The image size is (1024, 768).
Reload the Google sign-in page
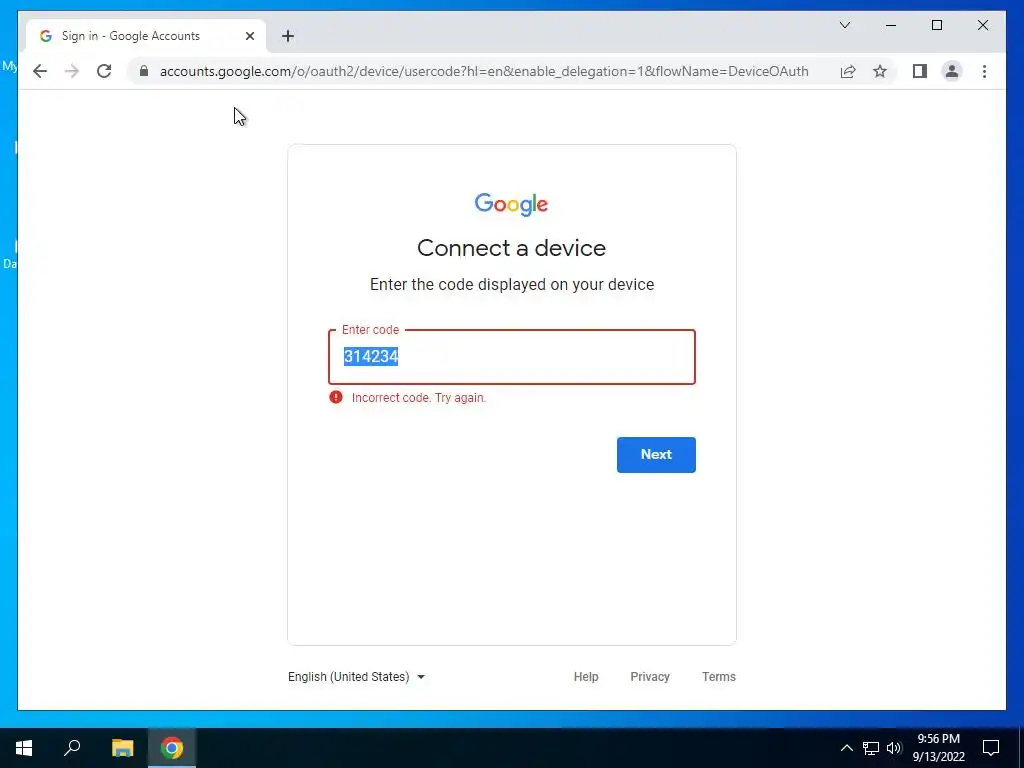[104, 71]
